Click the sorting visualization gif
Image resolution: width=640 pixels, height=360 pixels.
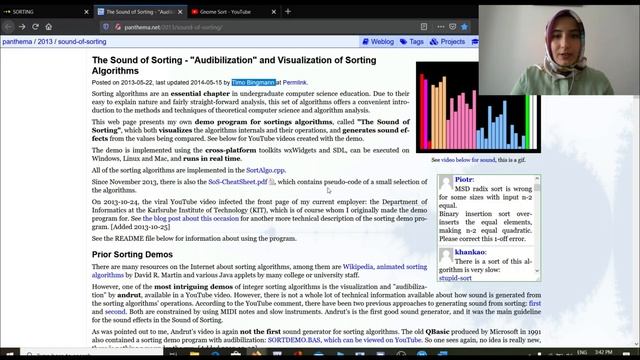478,107
